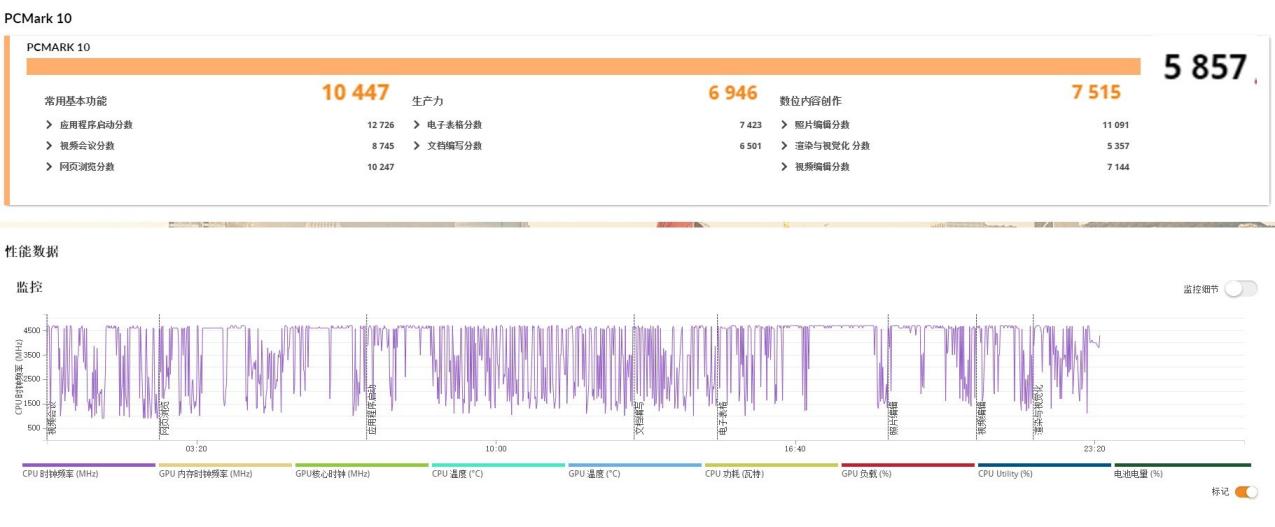Click the score value 6 501
This screenshot has width=1275, height=527.
(x=750, y=146)
